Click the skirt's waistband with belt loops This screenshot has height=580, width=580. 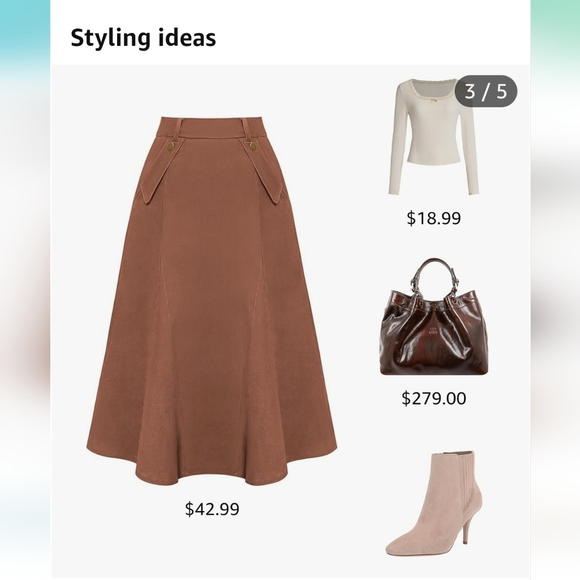(x=212, y=126)
